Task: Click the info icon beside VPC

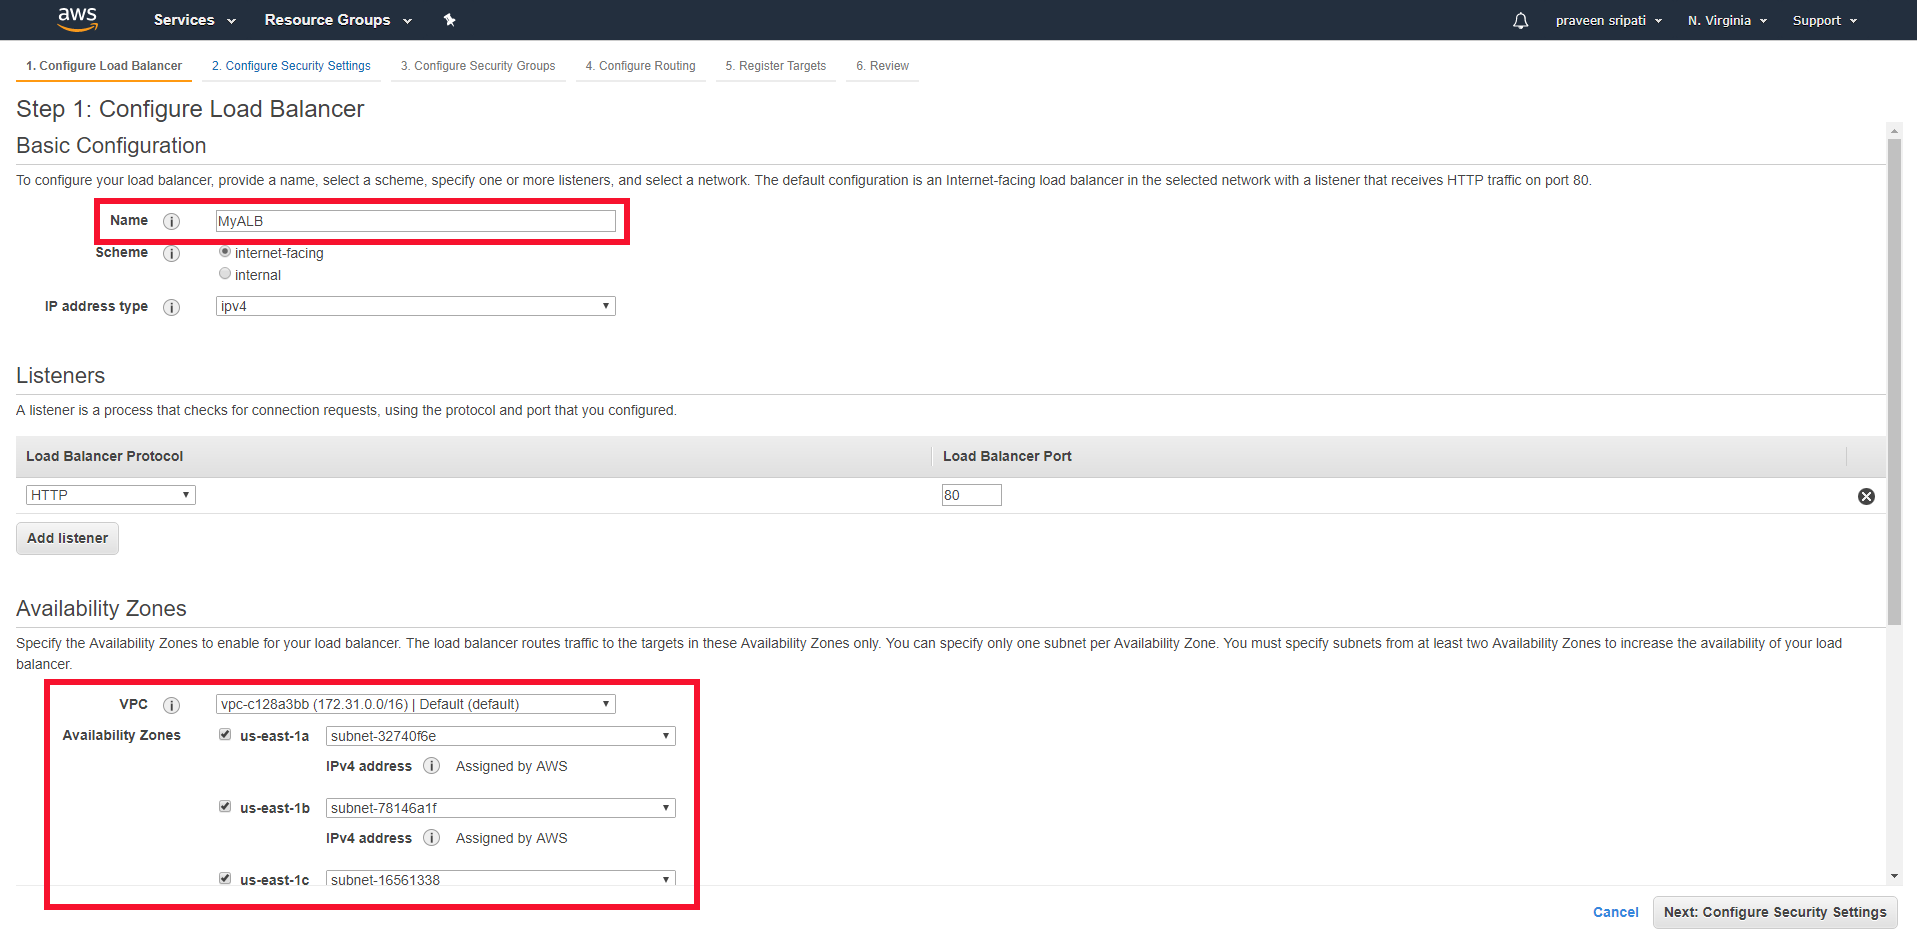Action: (172, 705)
